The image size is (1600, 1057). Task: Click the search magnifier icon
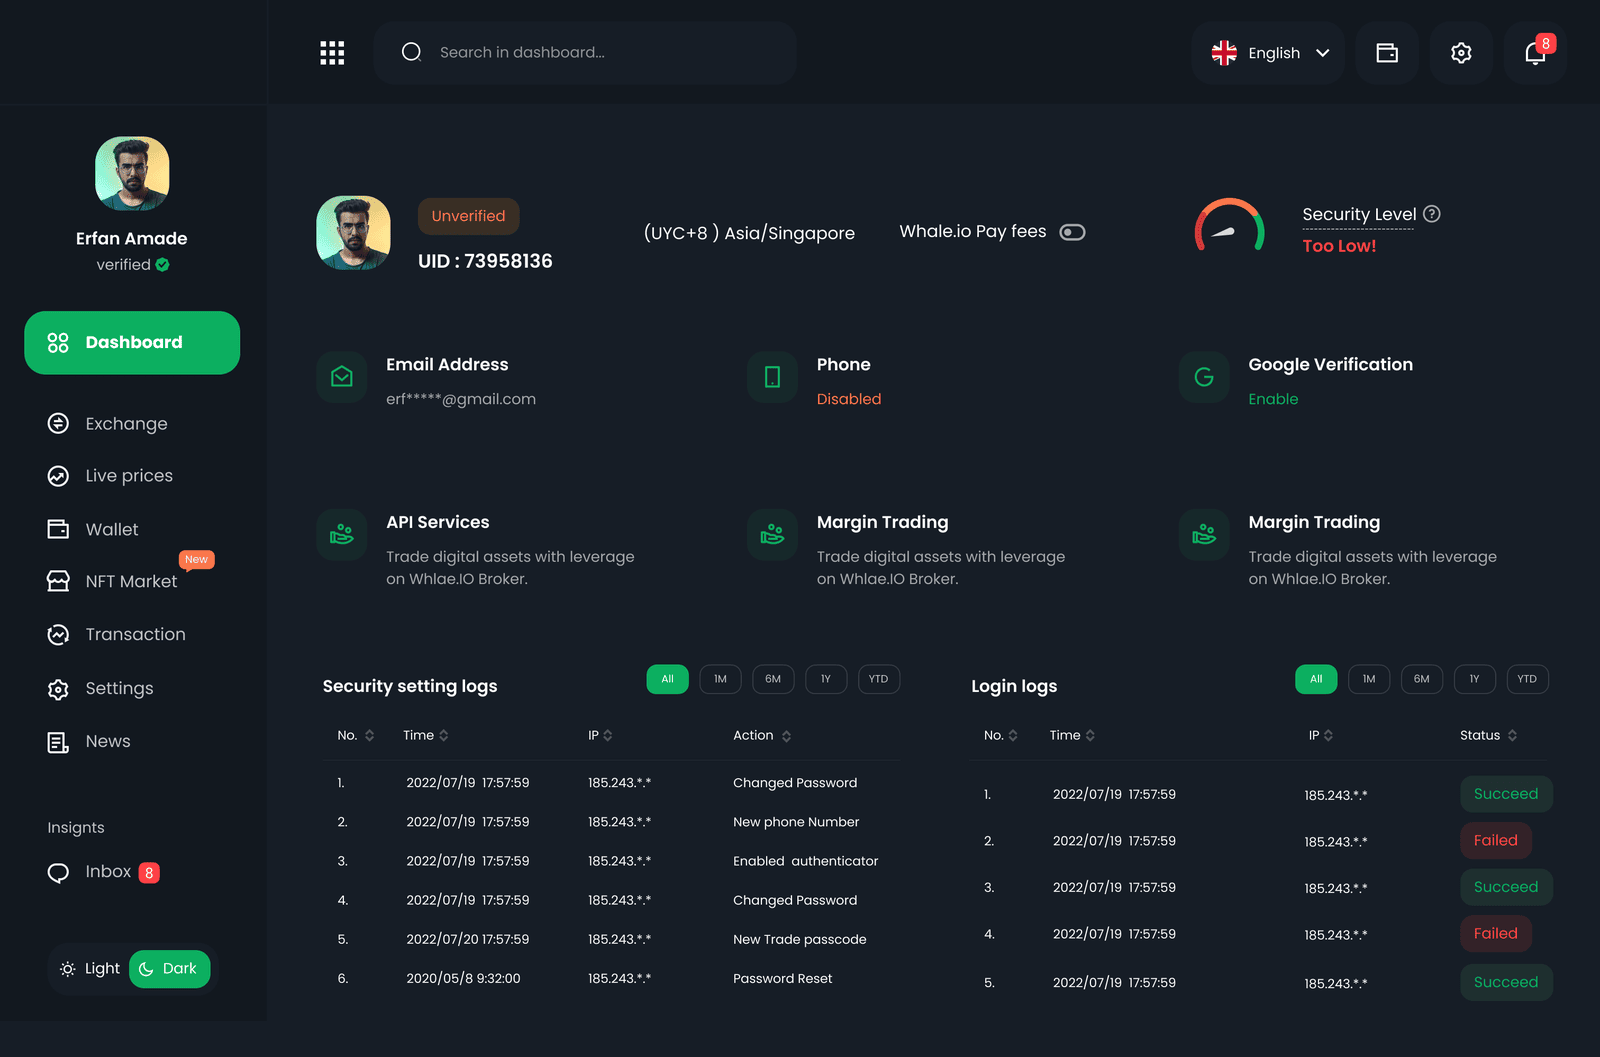pos(411,52)
